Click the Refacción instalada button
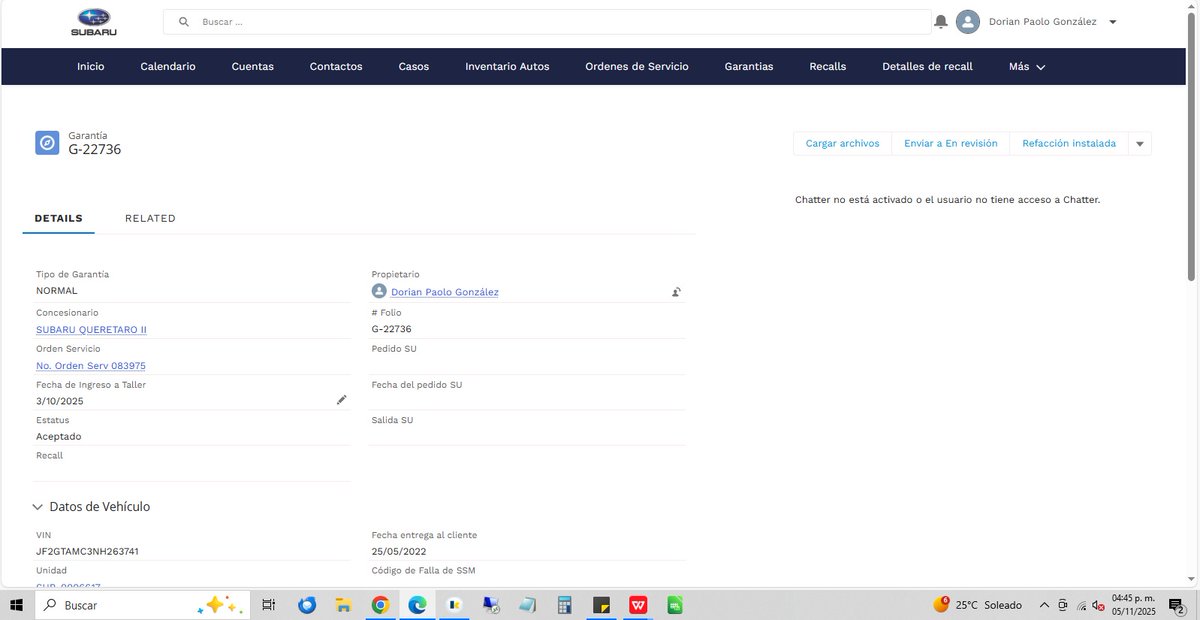The width and height of the screenshot is (1200, 620). coord(1069,144)
